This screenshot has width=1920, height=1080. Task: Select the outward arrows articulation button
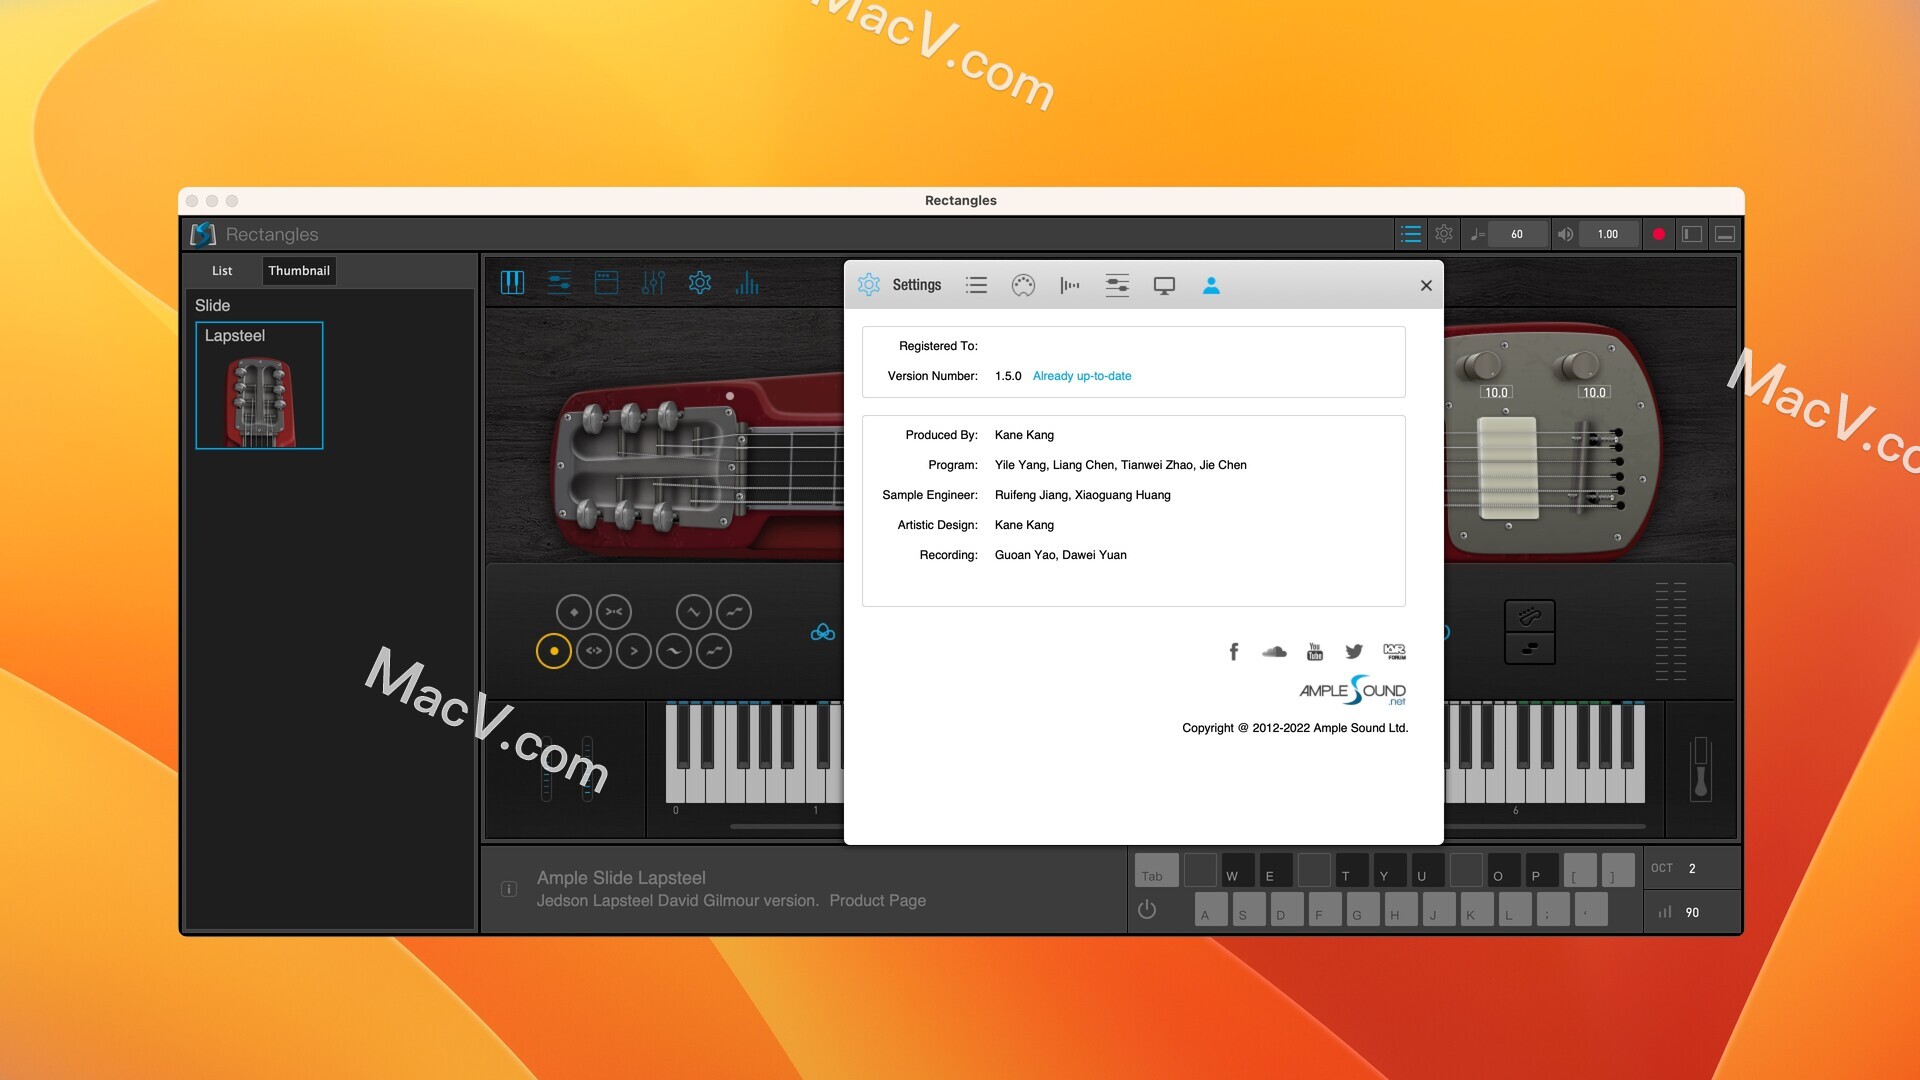coord(594,651)
